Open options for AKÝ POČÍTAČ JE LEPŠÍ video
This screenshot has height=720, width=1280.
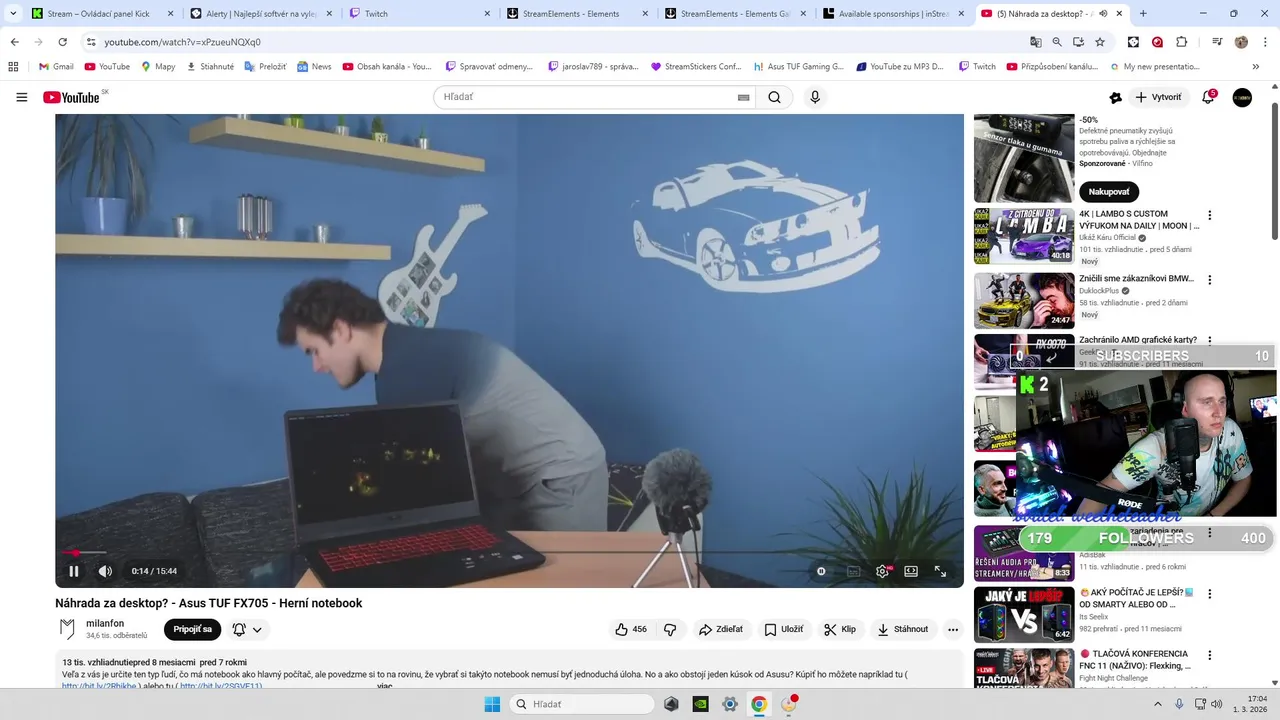tap(1209, 594)
